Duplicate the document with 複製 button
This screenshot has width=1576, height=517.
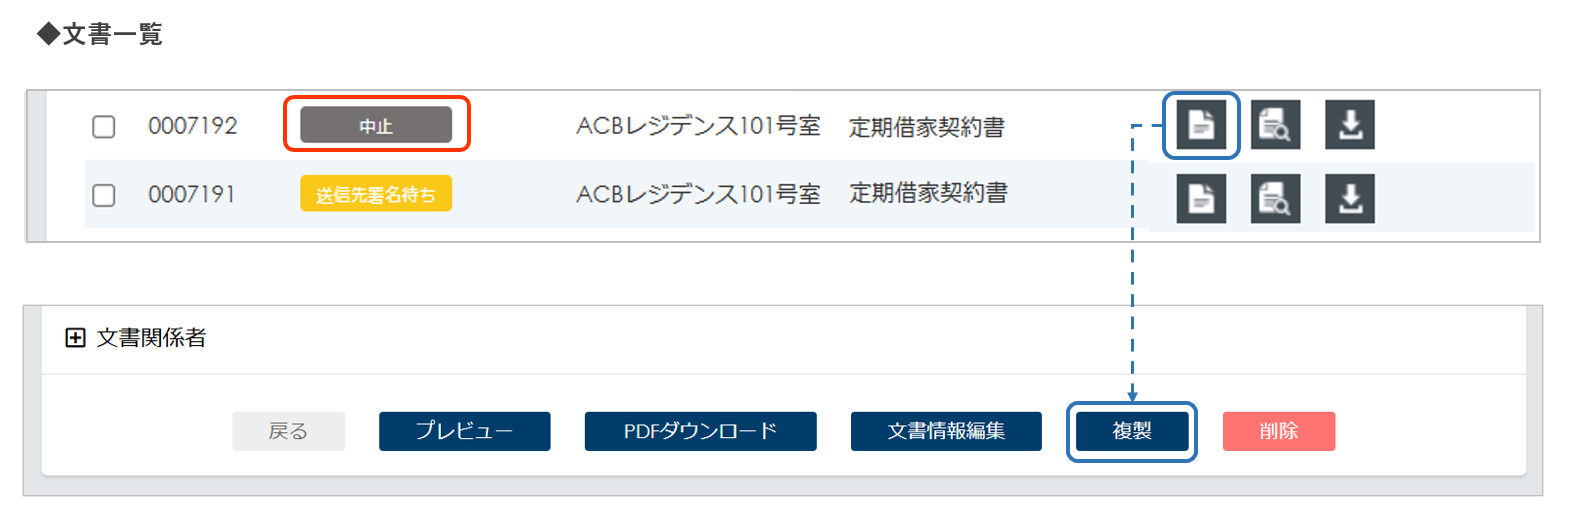tap(1132, 431)
